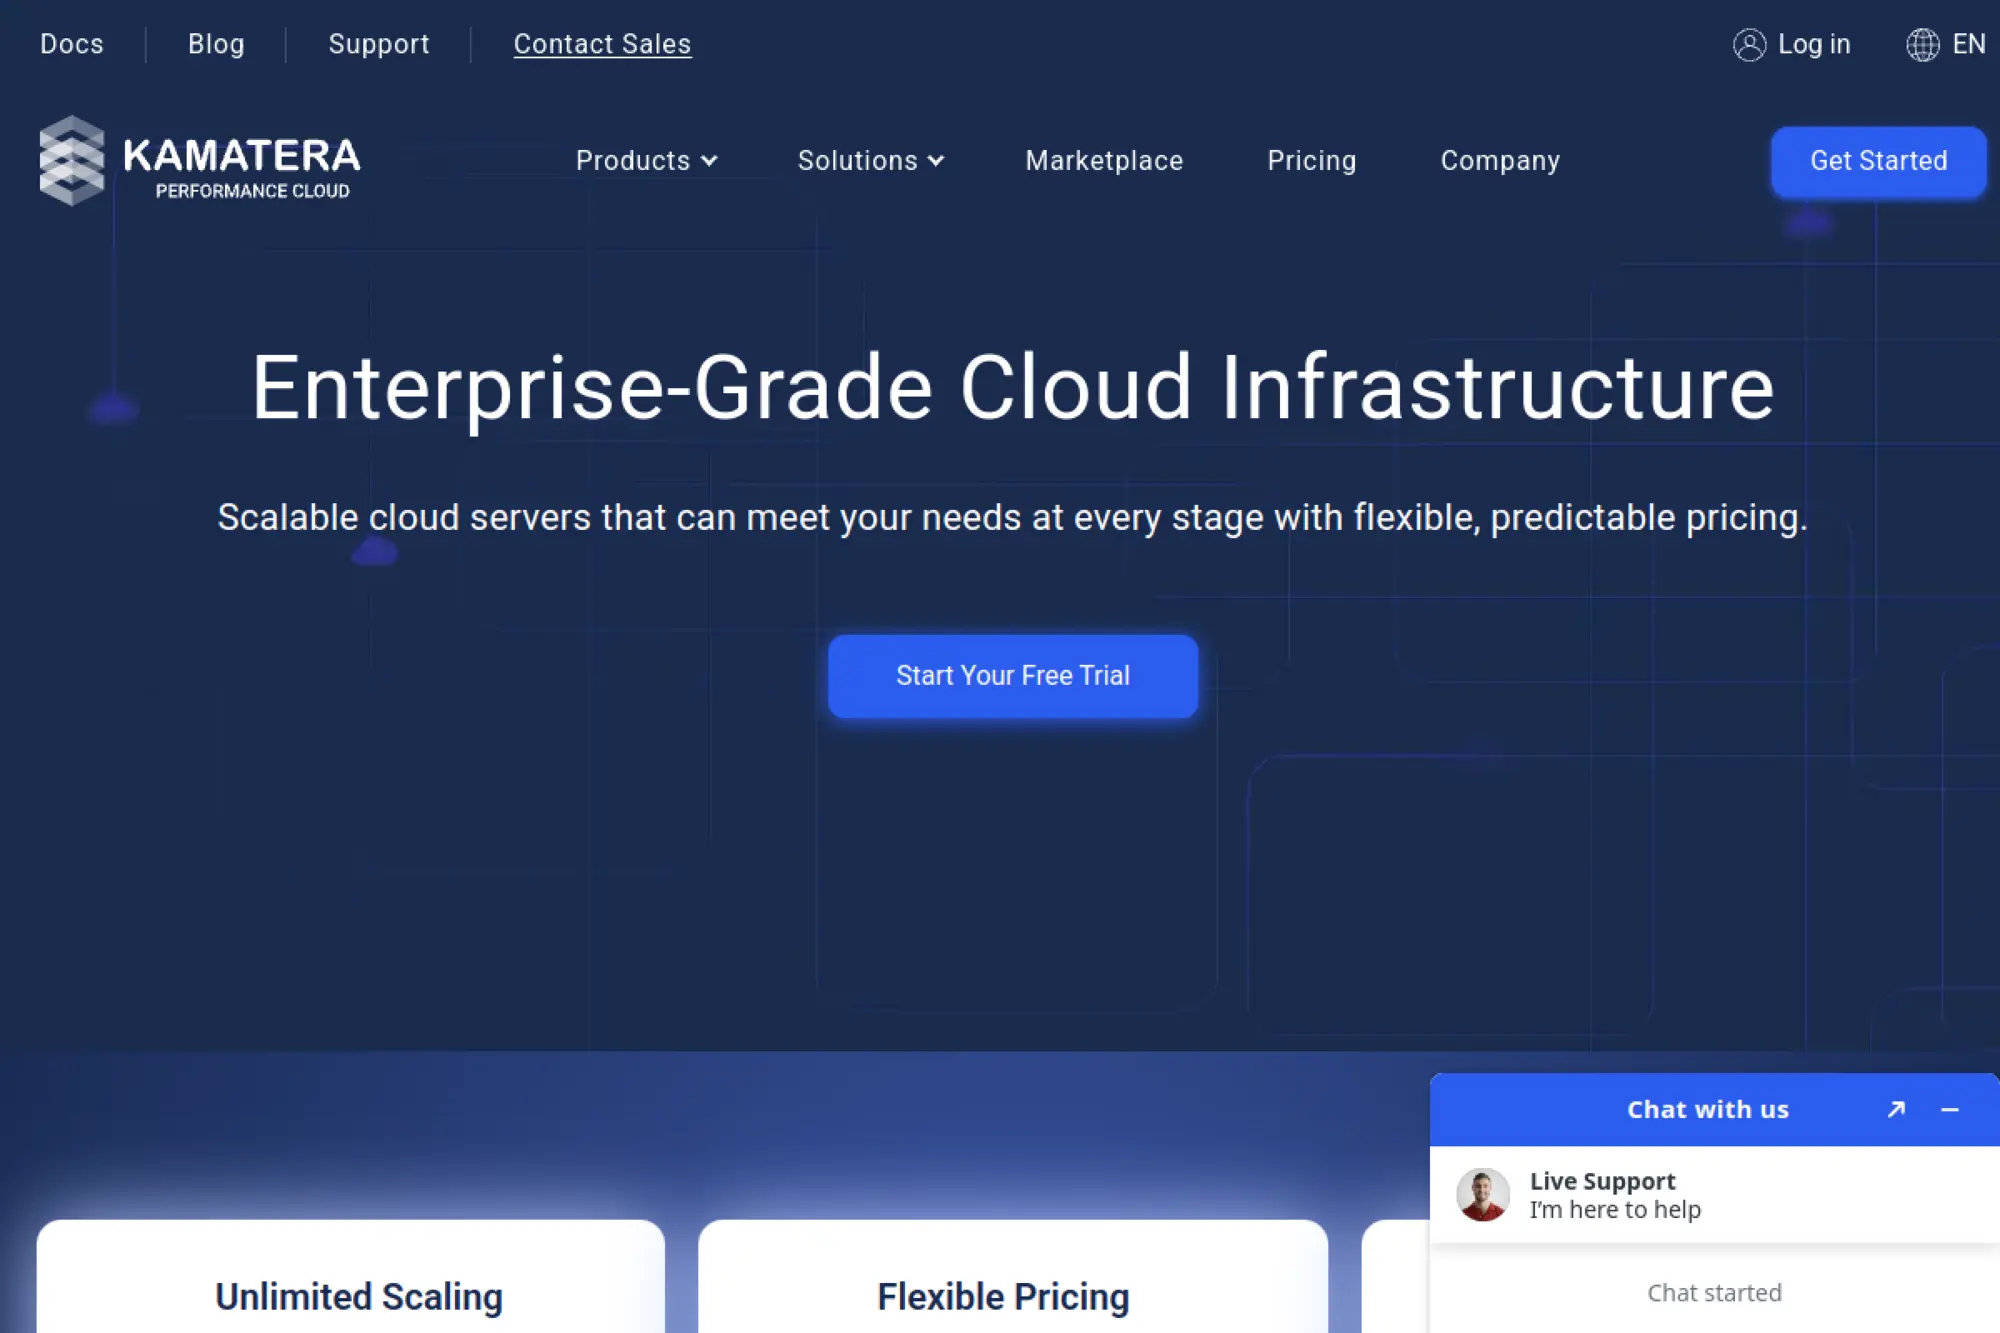This screenshot has height=1333, width=2000.
Task: Click the Kamatera cube logo icon
Action: [x=71, y=160]
